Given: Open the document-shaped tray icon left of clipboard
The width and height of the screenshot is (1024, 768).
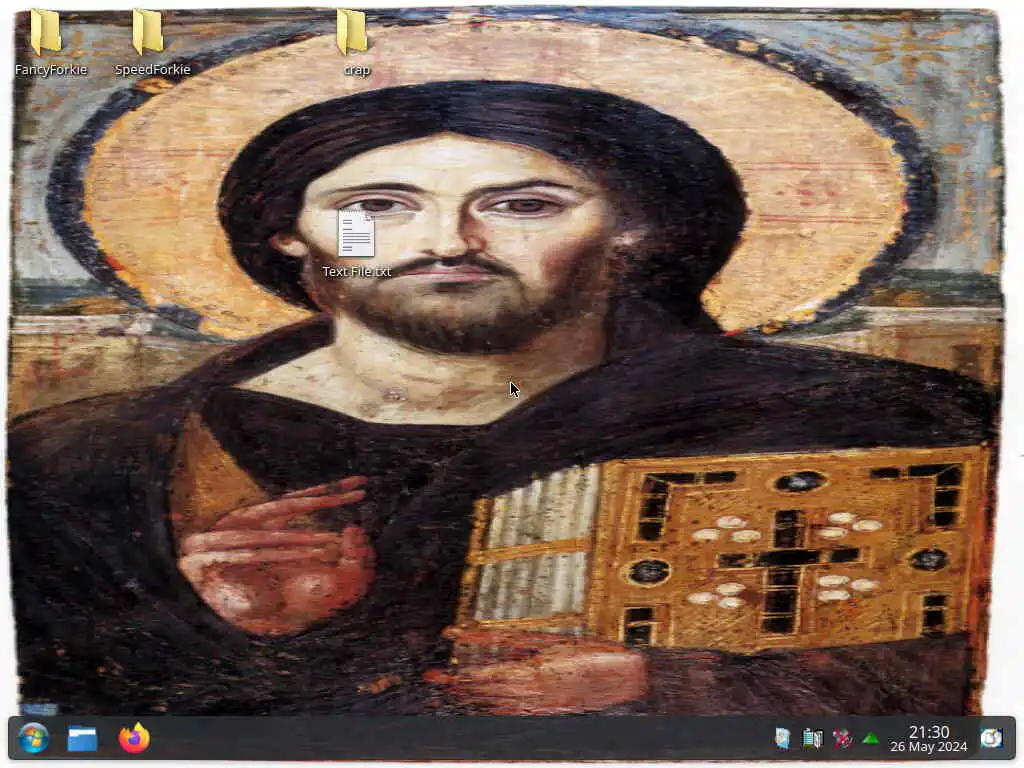Looking at the screenshot, I should (x=782, y=739).
